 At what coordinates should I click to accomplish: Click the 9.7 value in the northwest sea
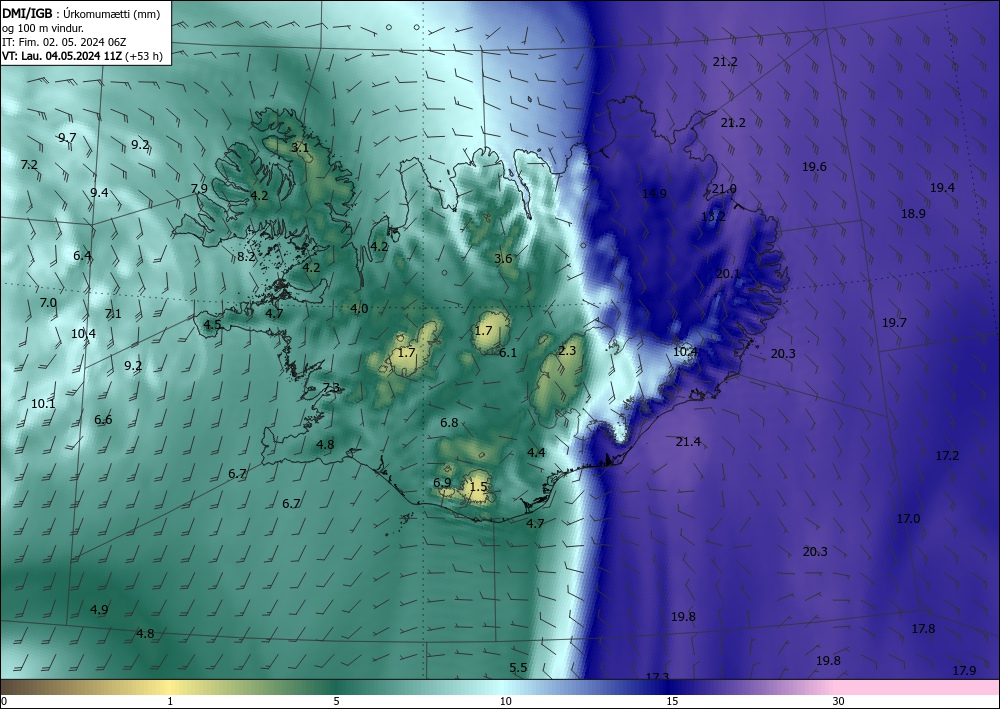click(x=67, y=138)
